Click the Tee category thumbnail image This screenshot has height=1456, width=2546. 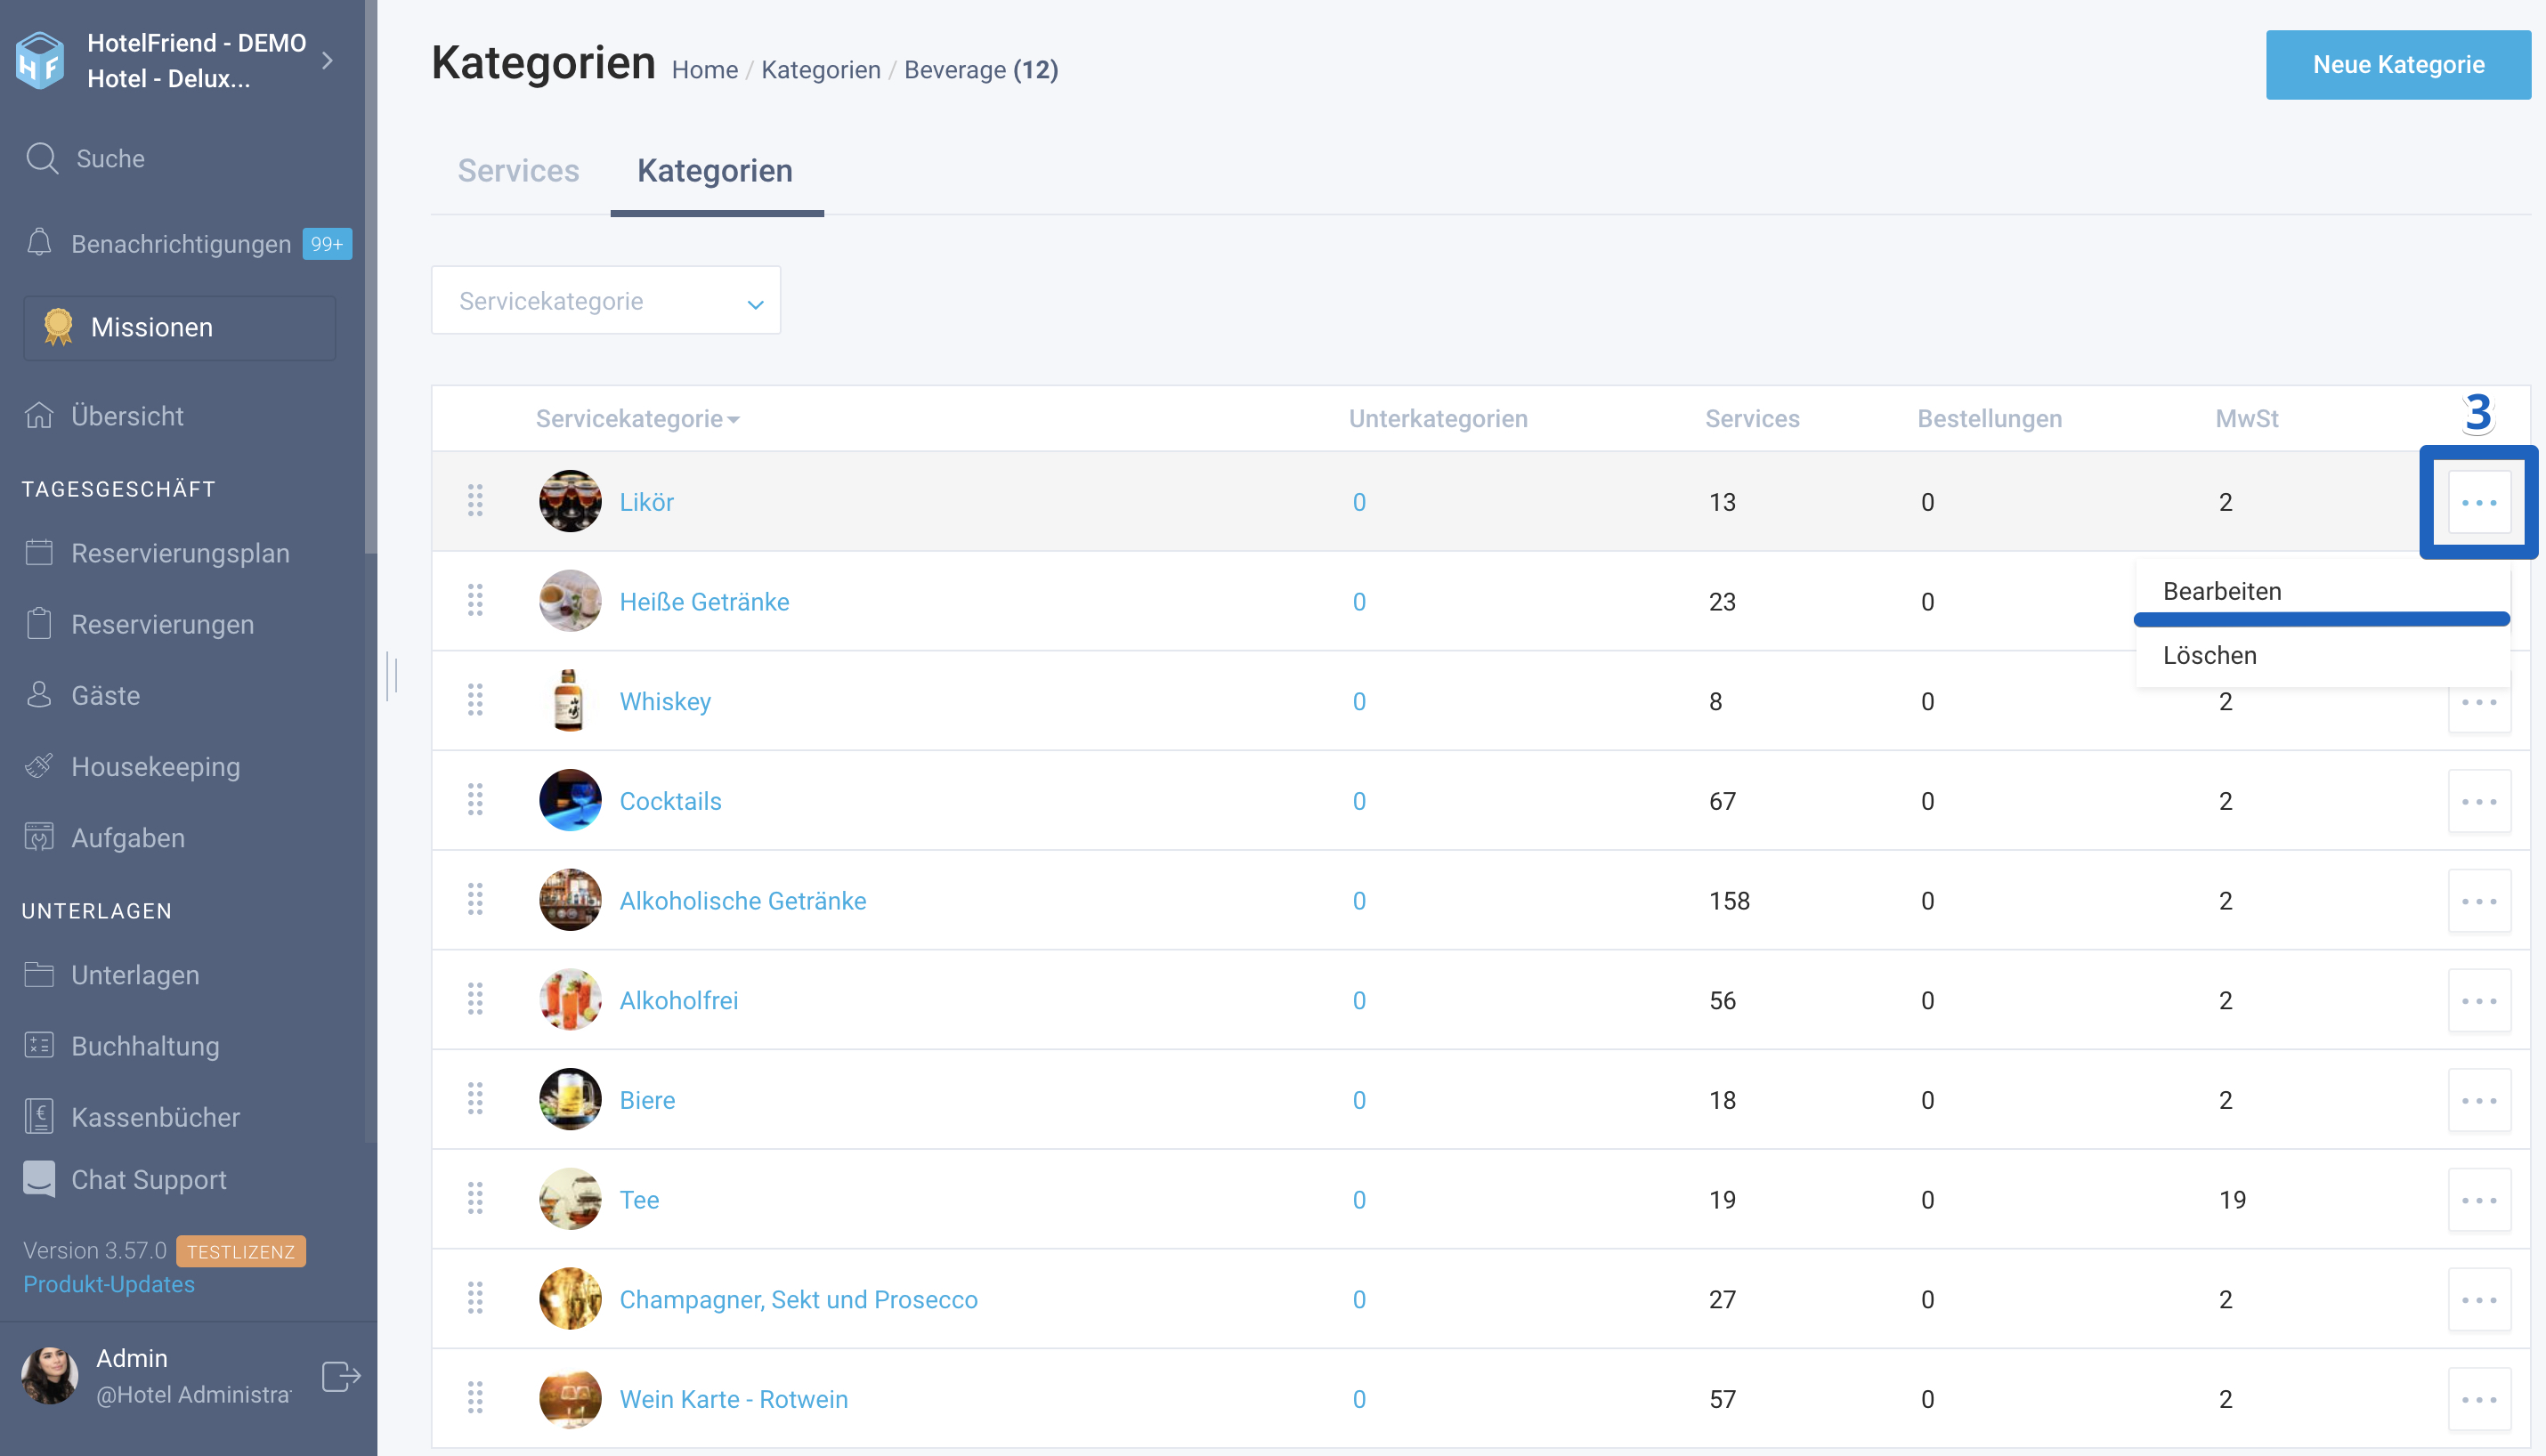click(570, 1199)
